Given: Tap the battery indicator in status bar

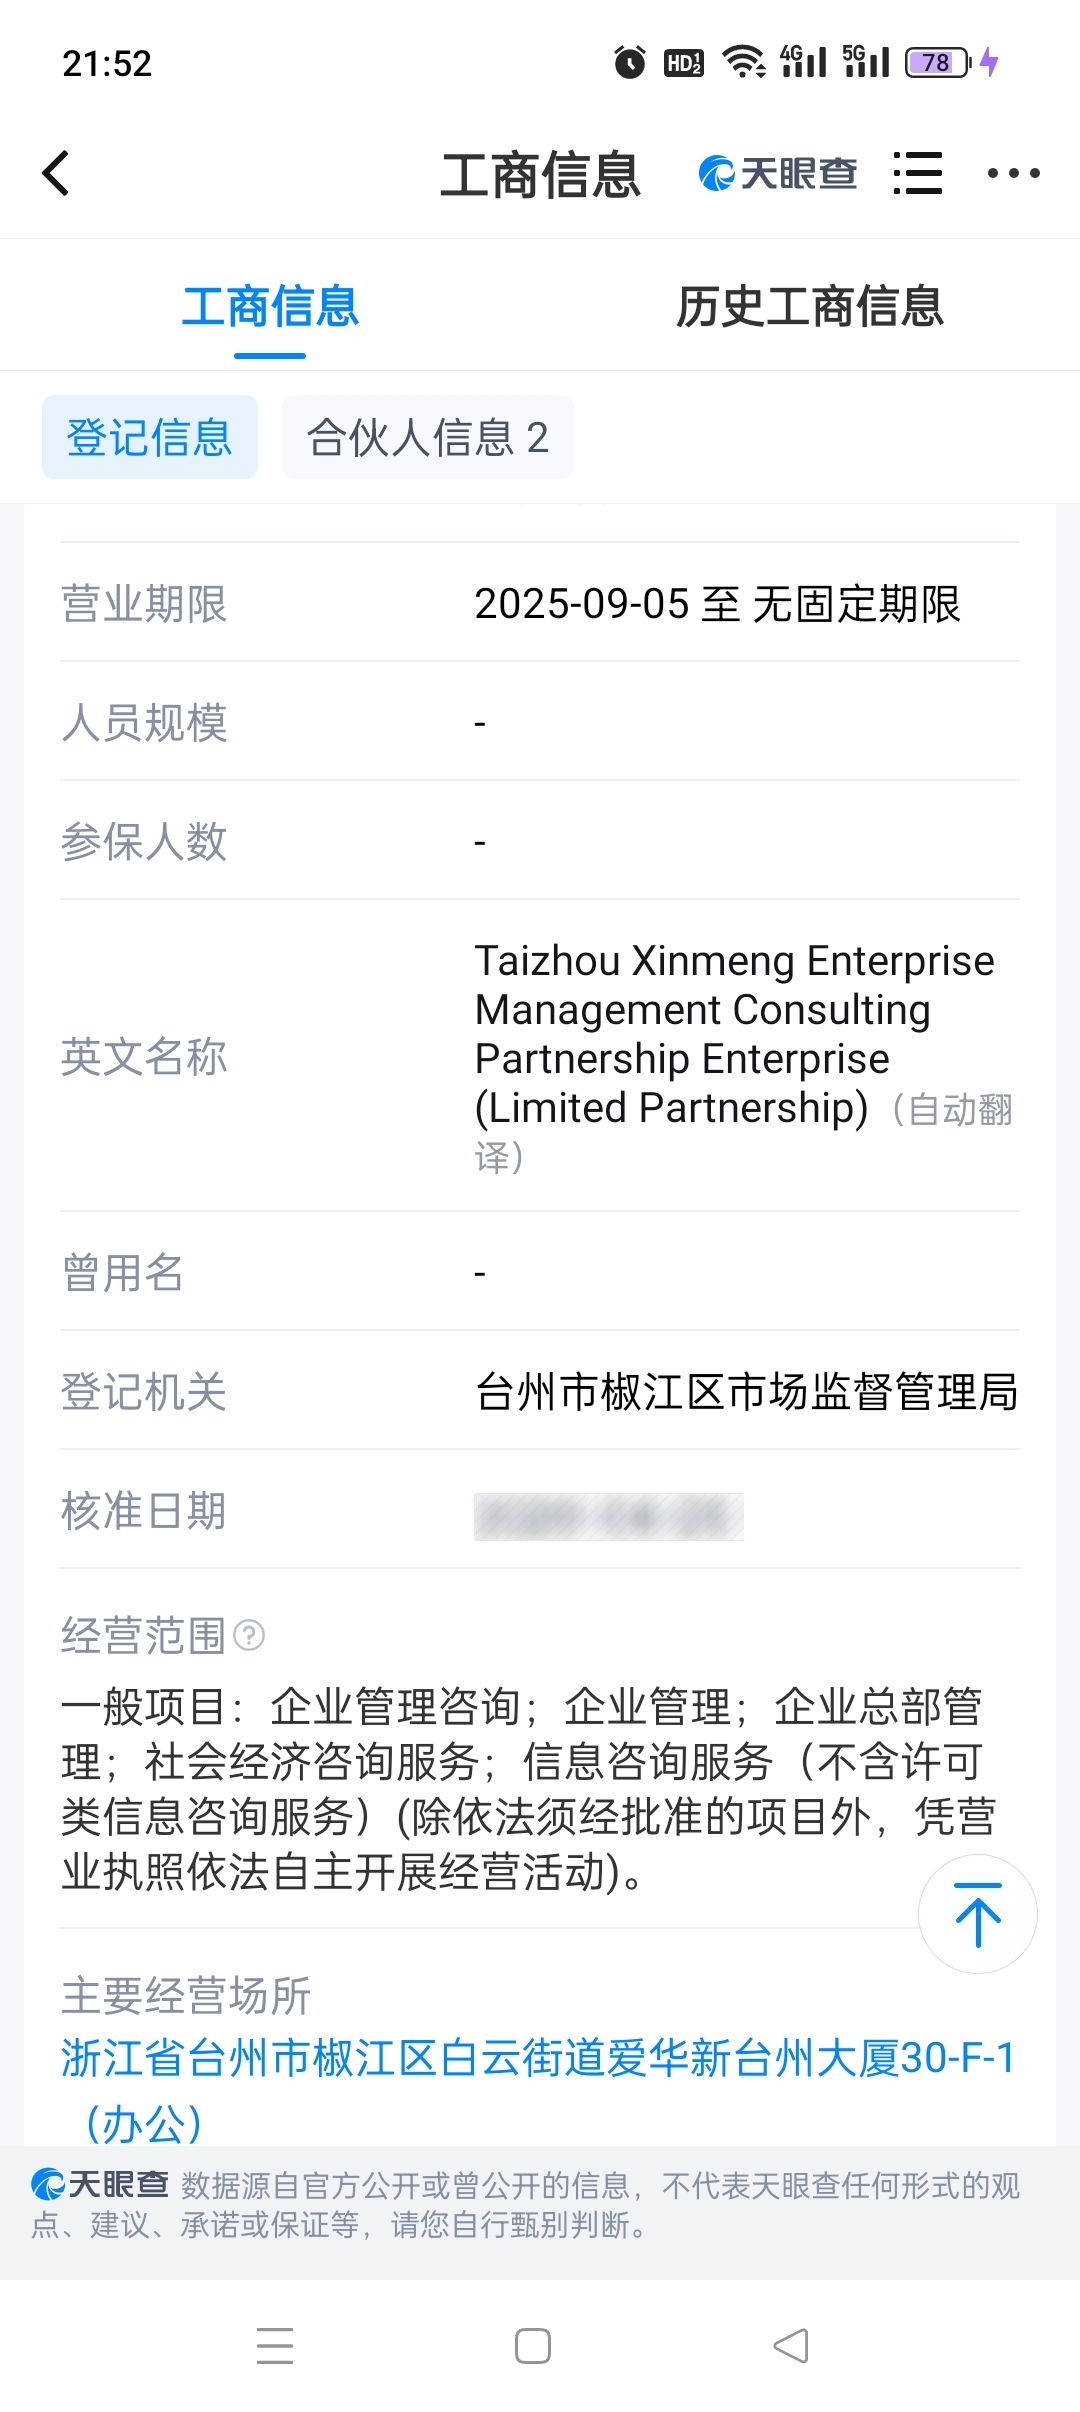Looking at the screenshot, I should [x=938, y=62].
